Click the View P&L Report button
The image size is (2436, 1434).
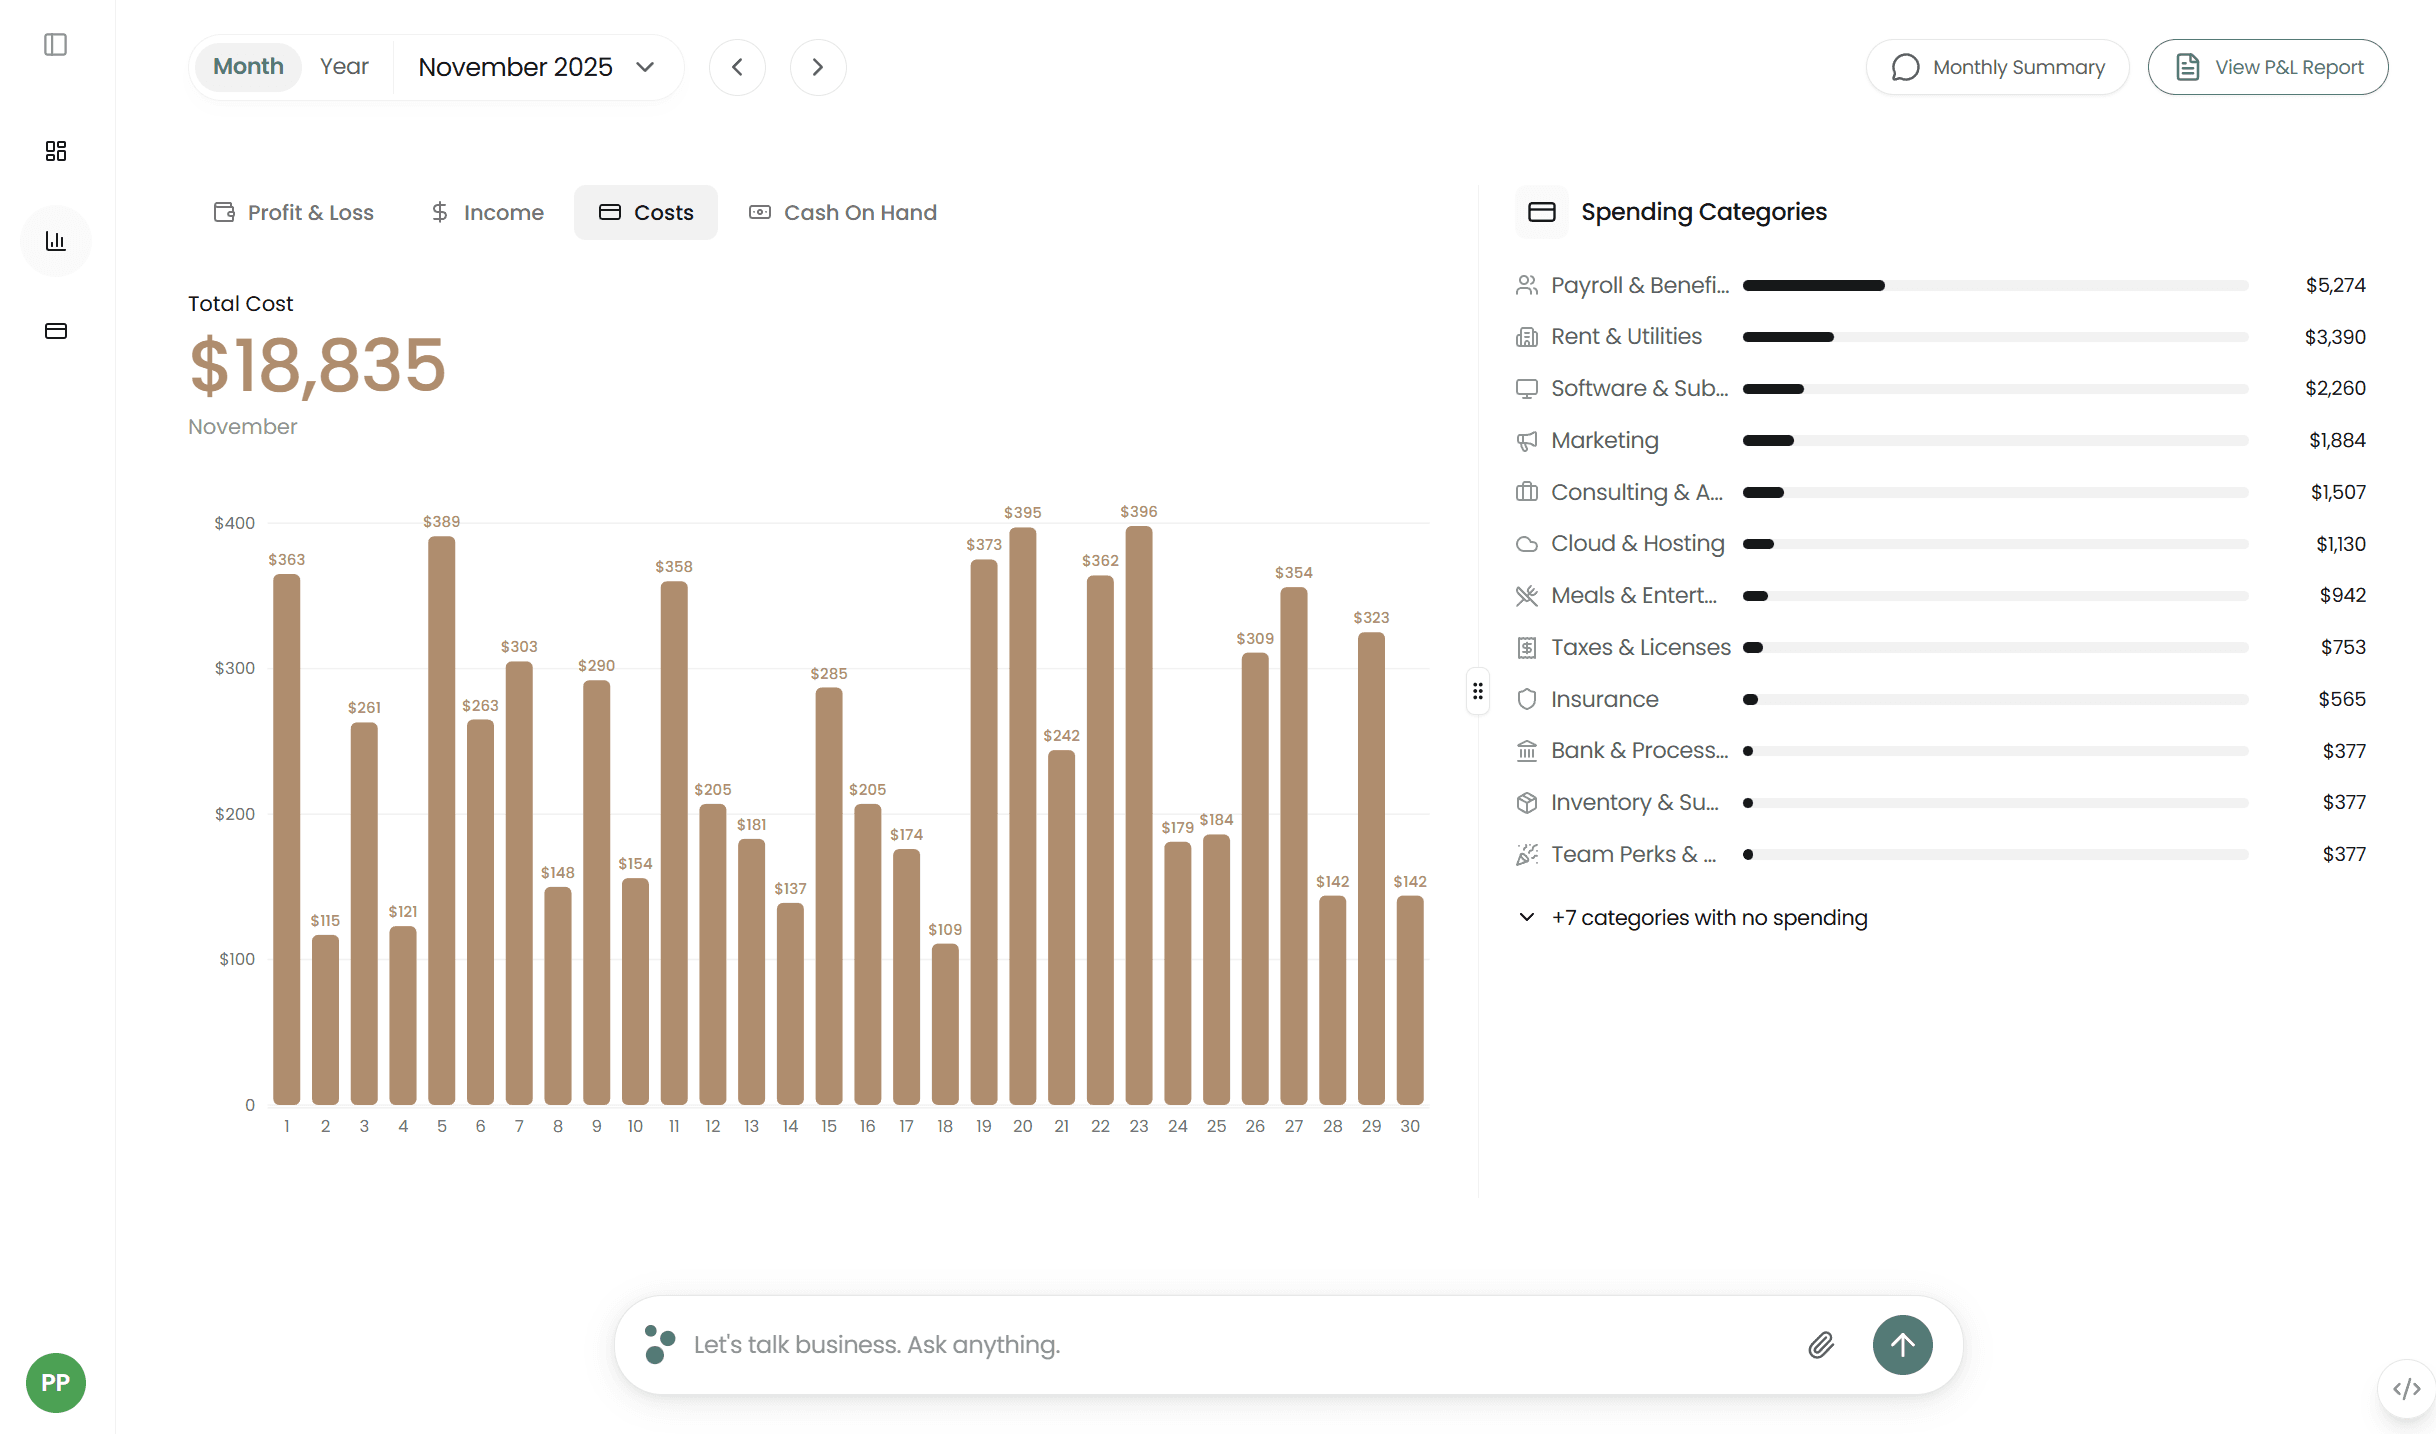pos(2268,67)
